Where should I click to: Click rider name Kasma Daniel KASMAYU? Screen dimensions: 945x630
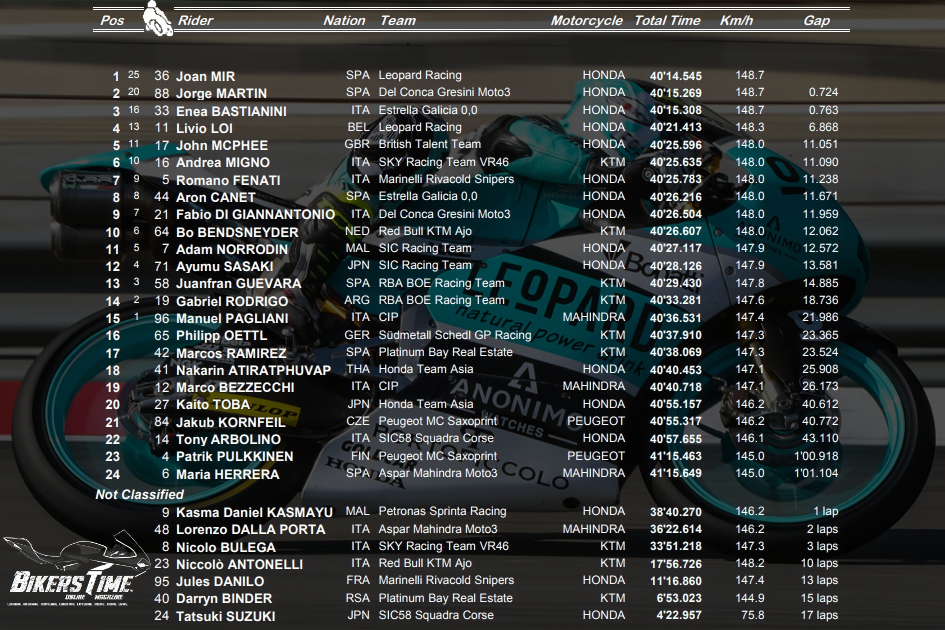[x=254, y=512]
